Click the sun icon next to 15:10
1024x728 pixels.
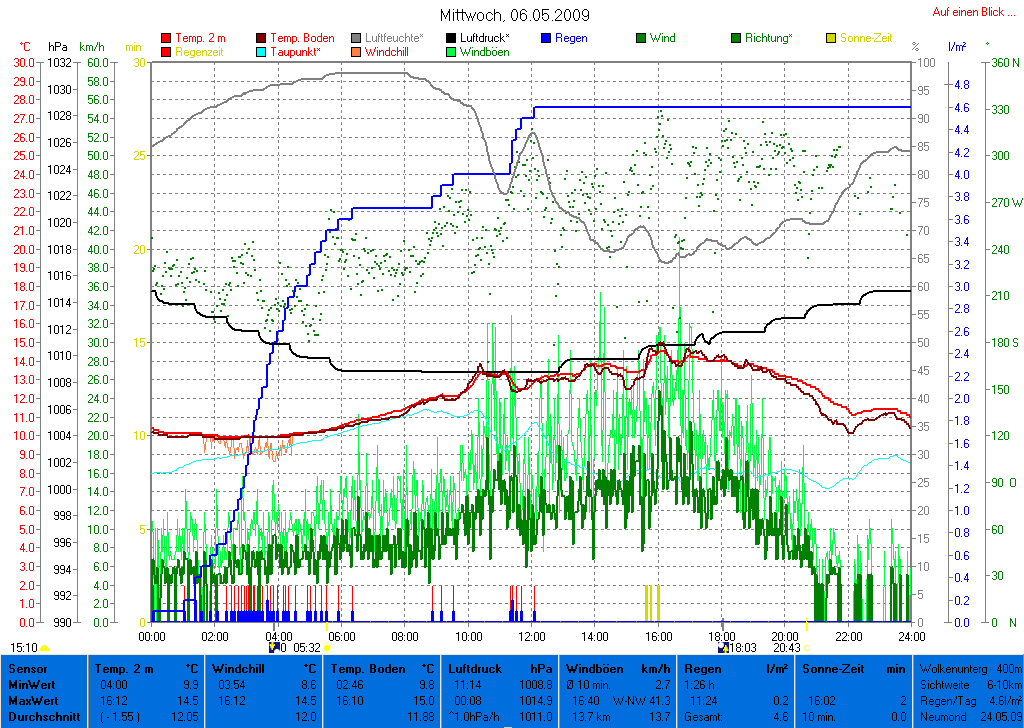coord(45,648)
